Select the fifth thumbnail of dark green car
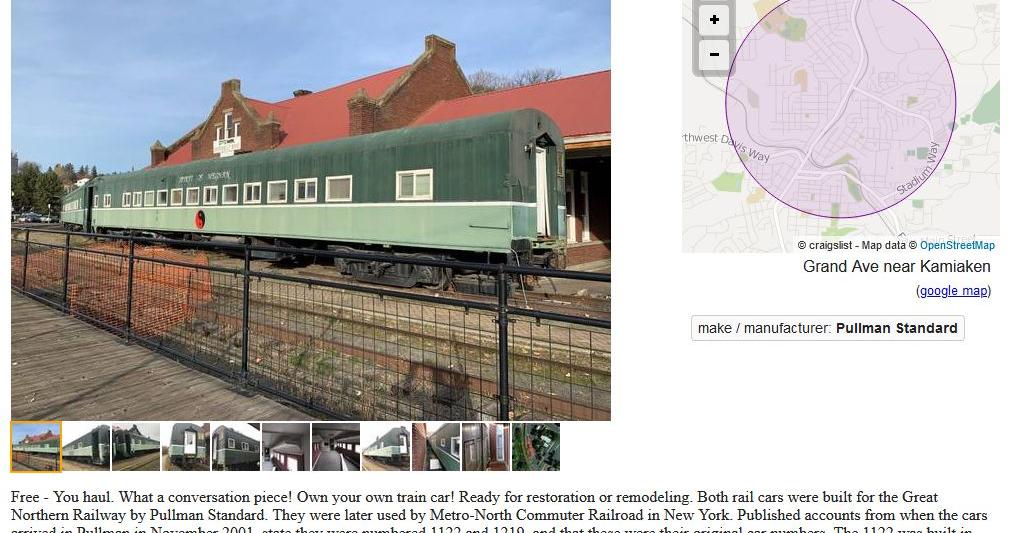1015x533 pixels. tap(236, 447)
